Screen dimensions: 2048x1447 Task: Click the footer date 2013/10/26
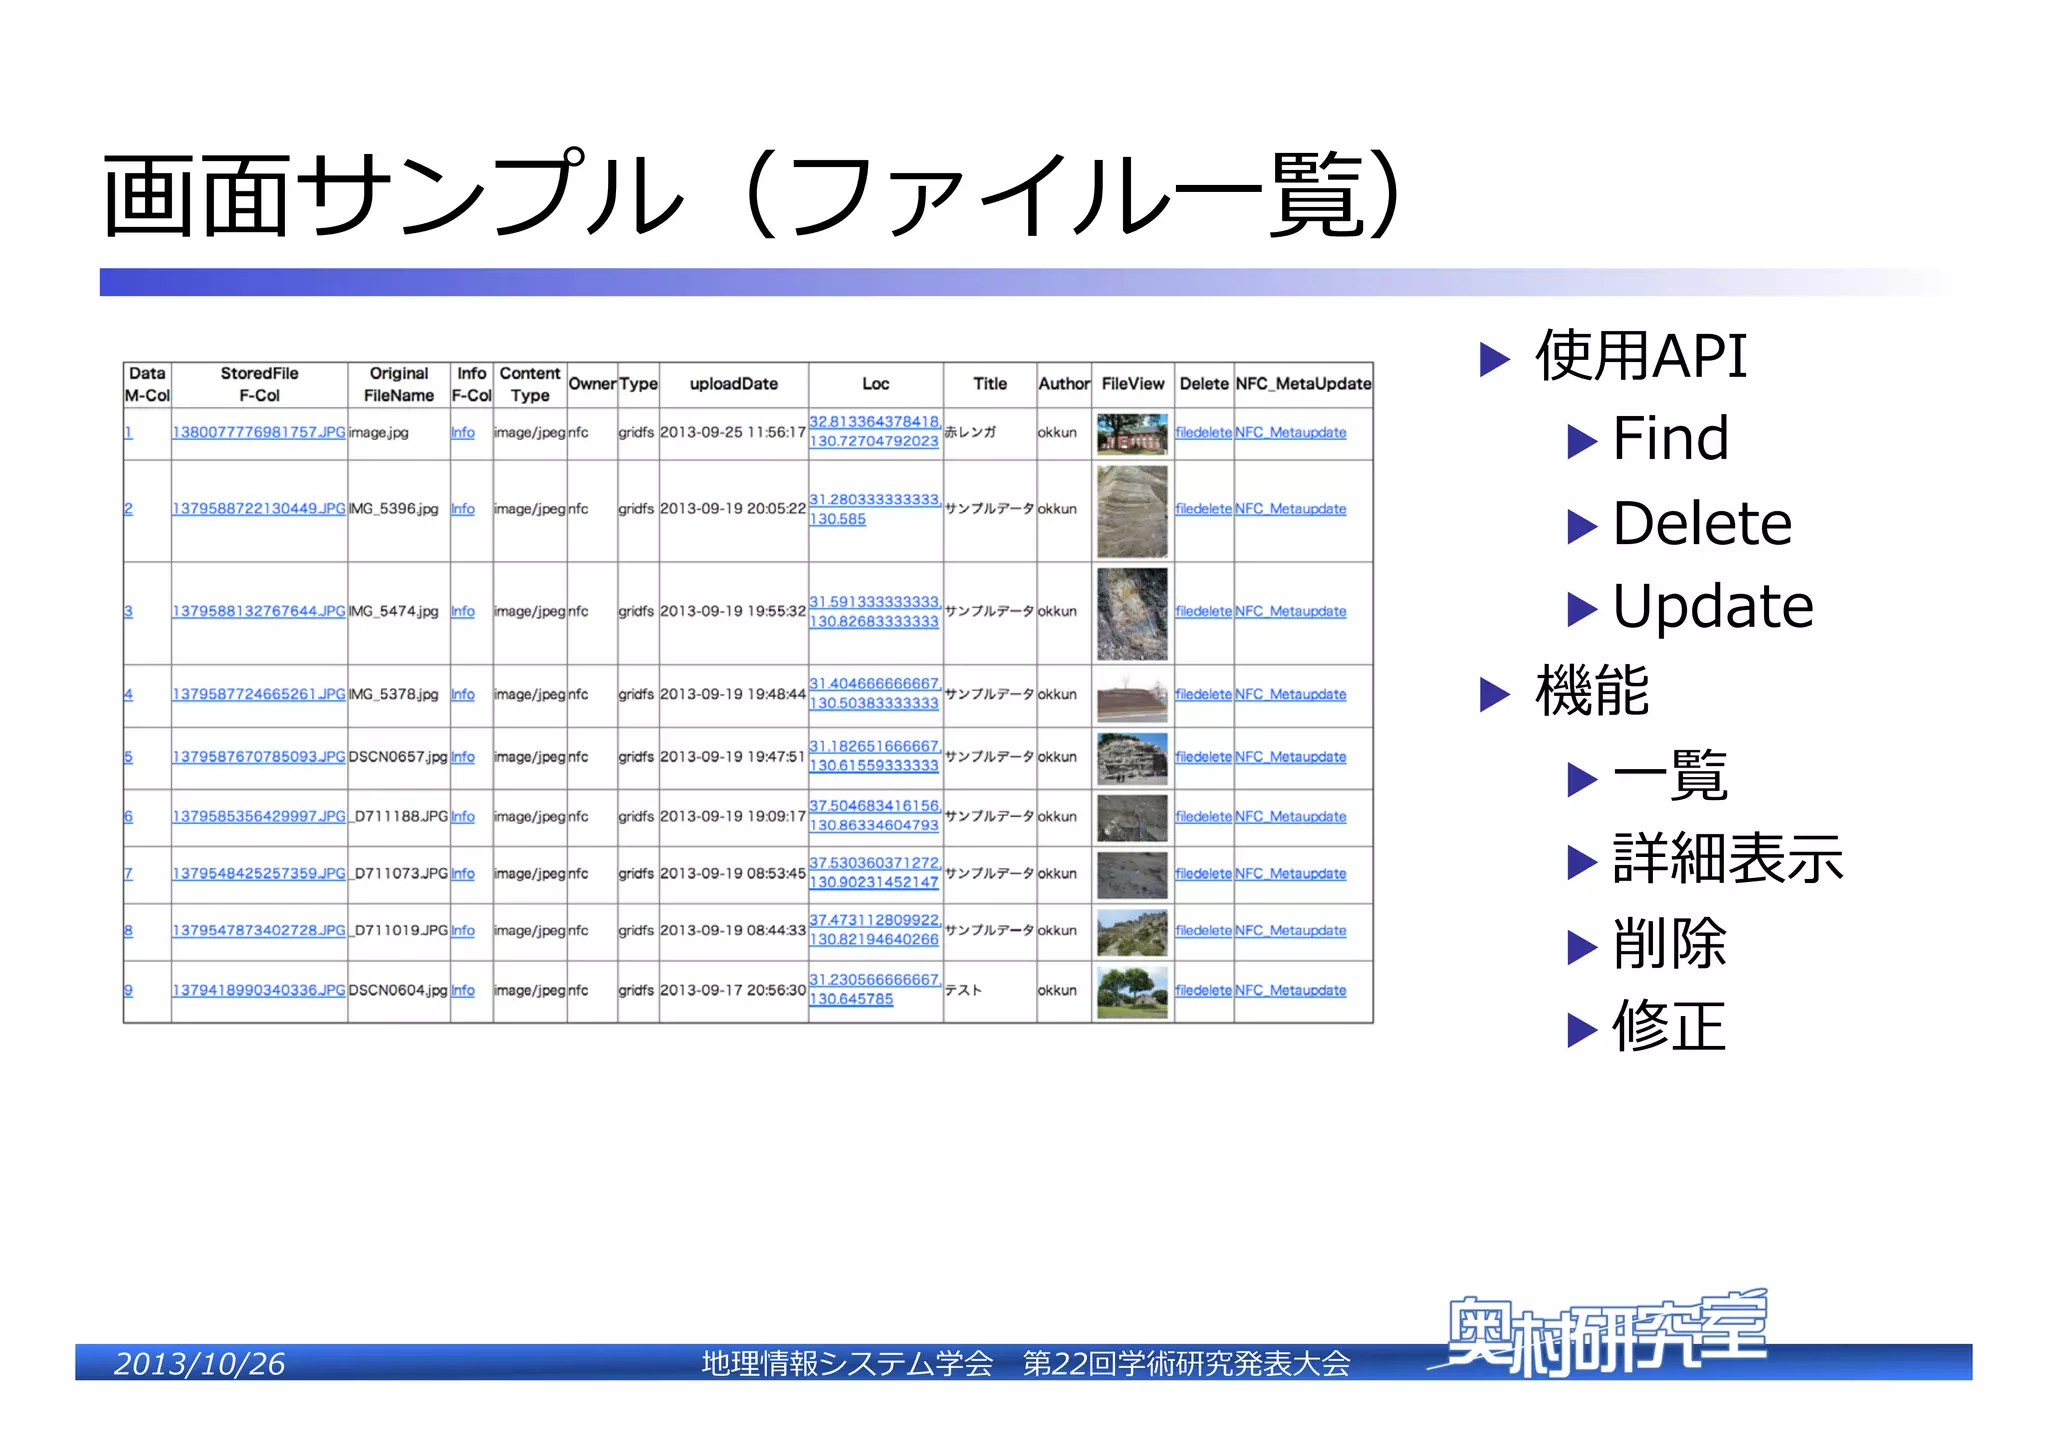199,1363
